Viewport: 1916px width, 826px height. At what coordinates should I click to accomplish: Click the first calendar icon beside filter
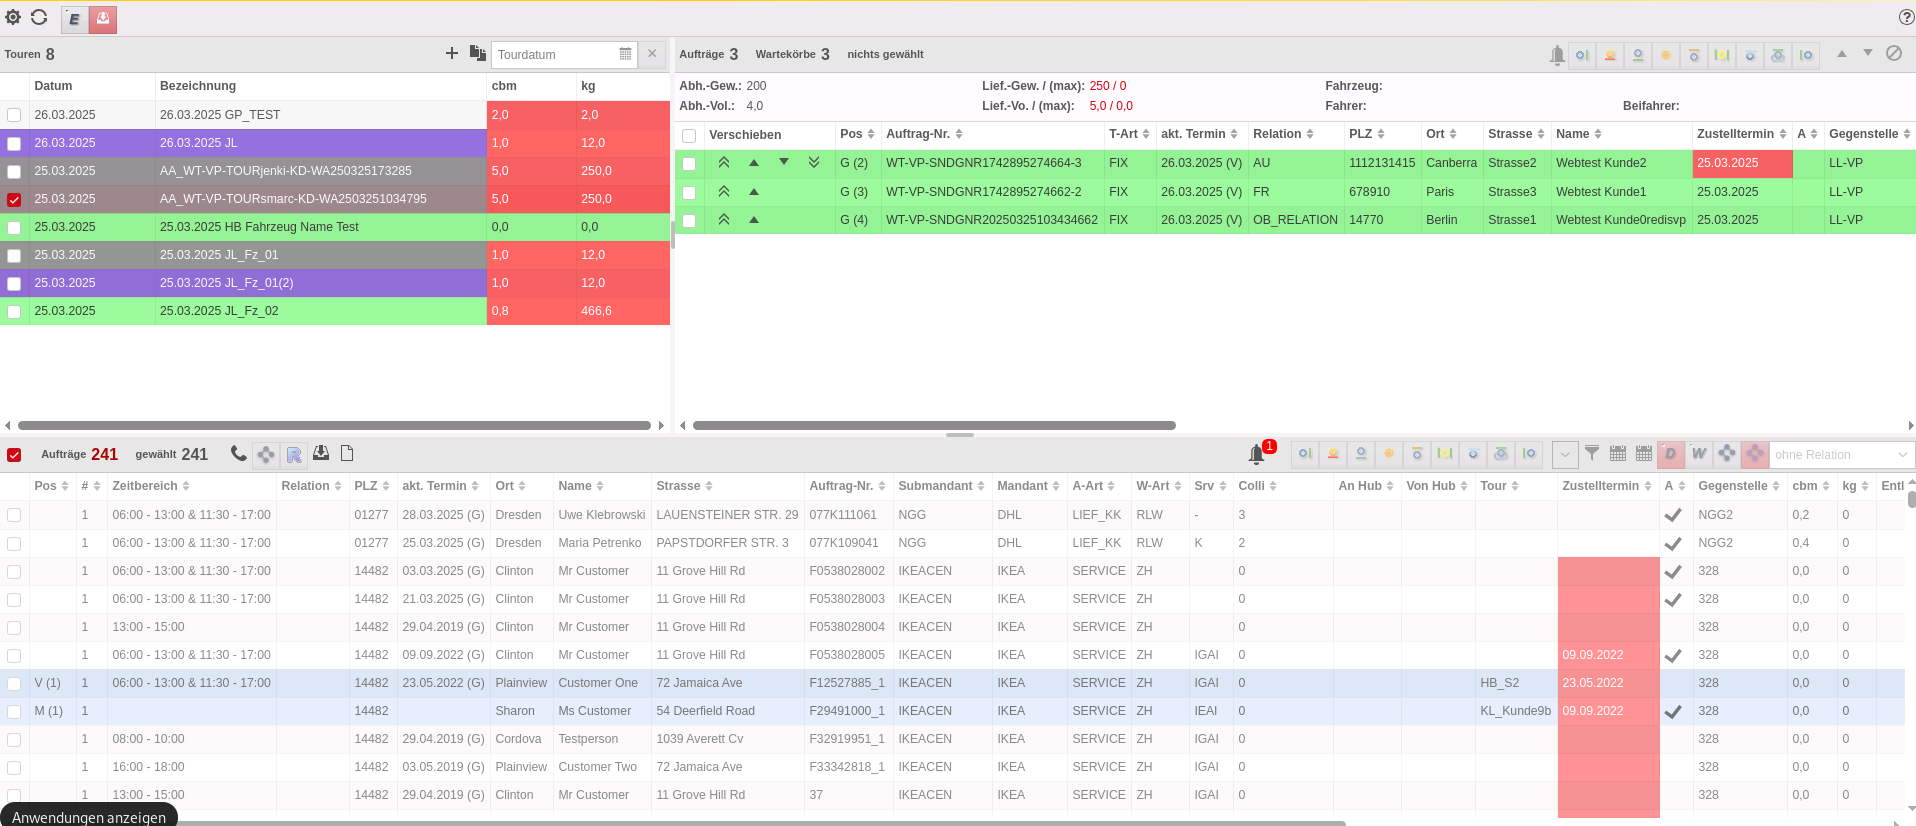1618,454
